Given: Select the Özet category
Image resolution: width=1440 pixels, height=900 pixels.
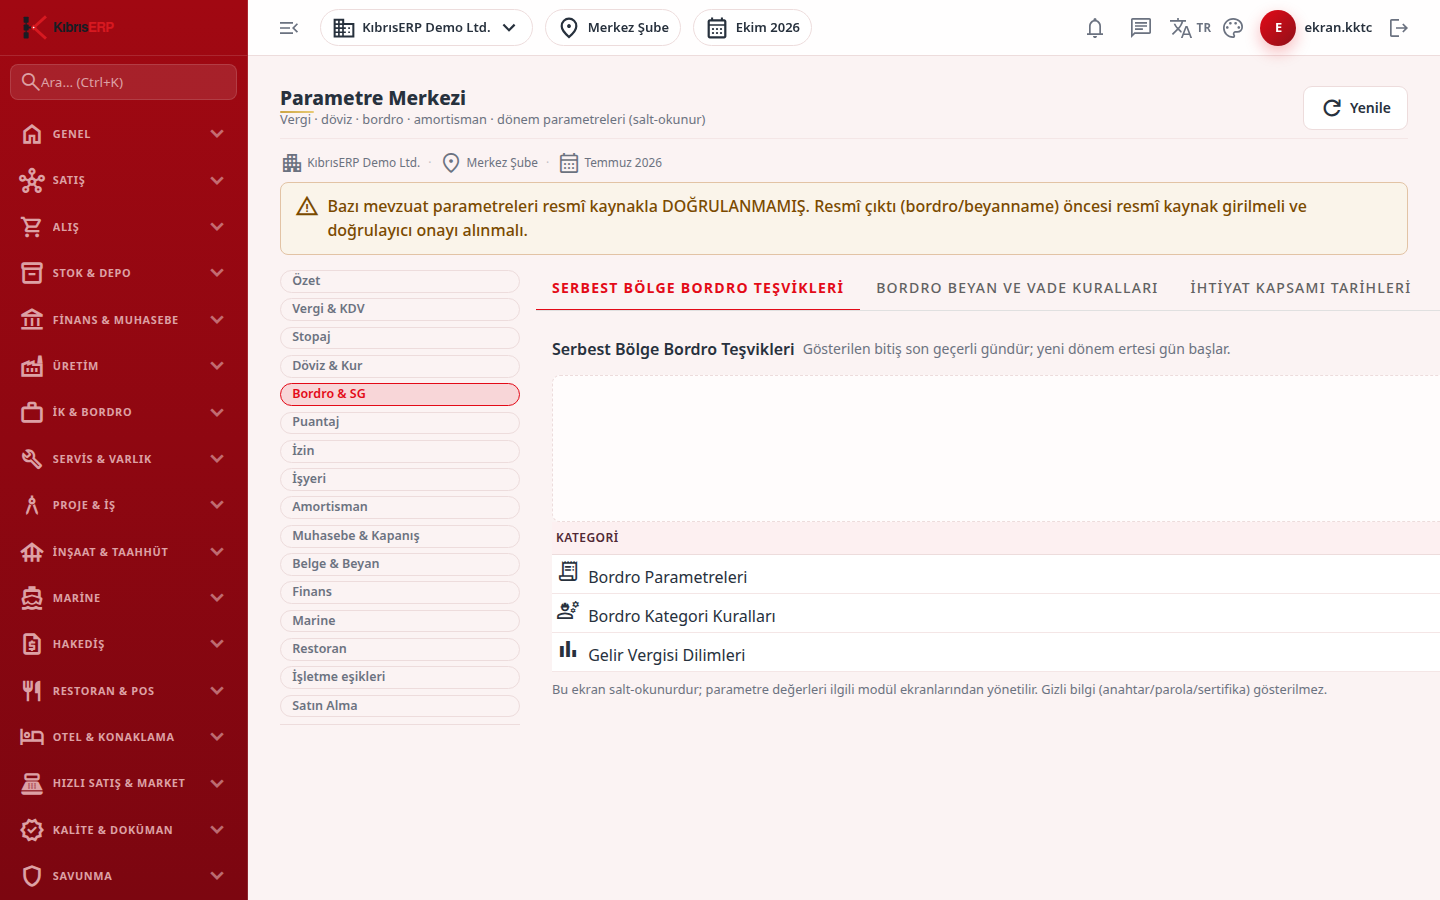Looking at the screenshot, I should (x=400, y=281).
